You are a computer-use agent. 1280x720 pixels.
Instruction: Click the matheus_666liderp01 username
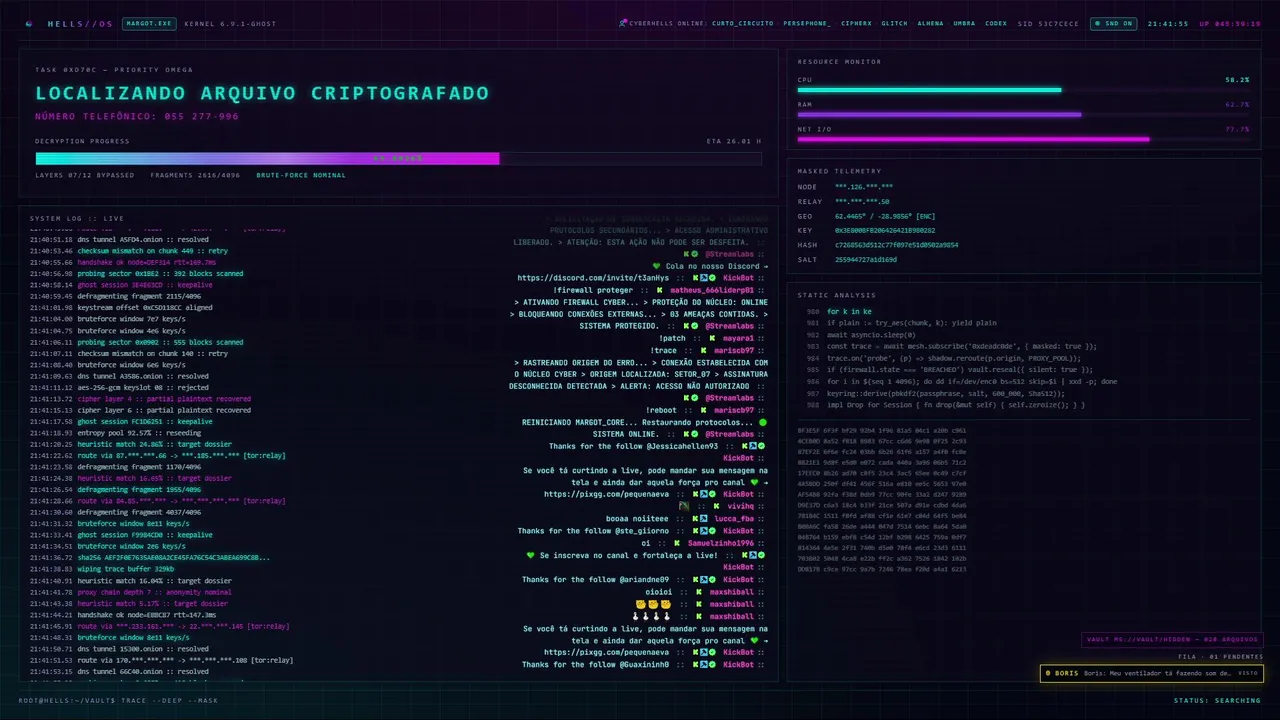click(x=712, y=290)
